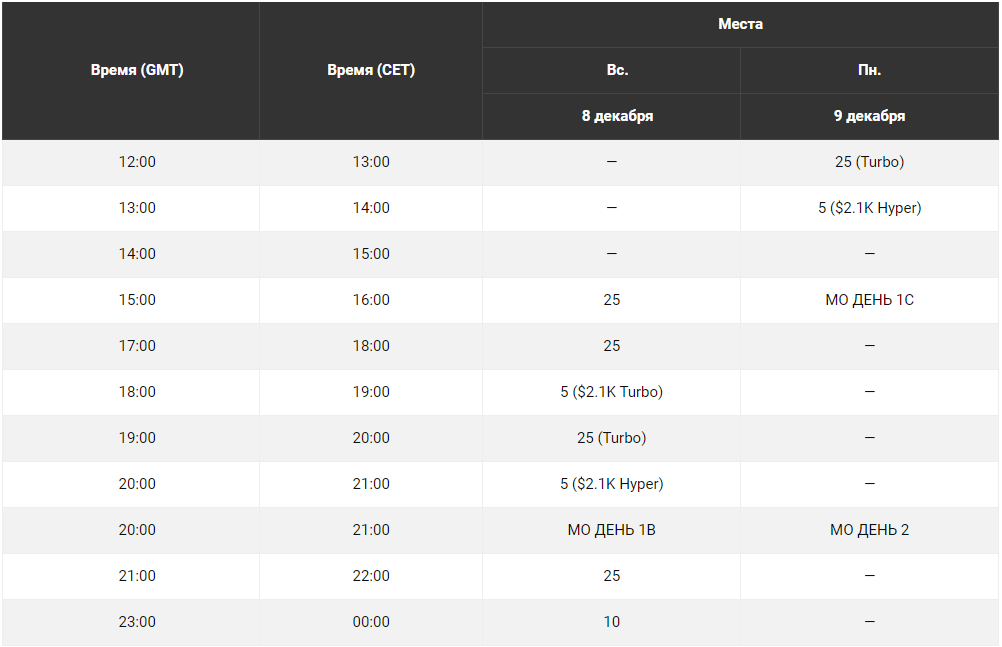Click the 9 декабря date header
The height and width of the screenshot is (647, 1002).
pos(869,116)
